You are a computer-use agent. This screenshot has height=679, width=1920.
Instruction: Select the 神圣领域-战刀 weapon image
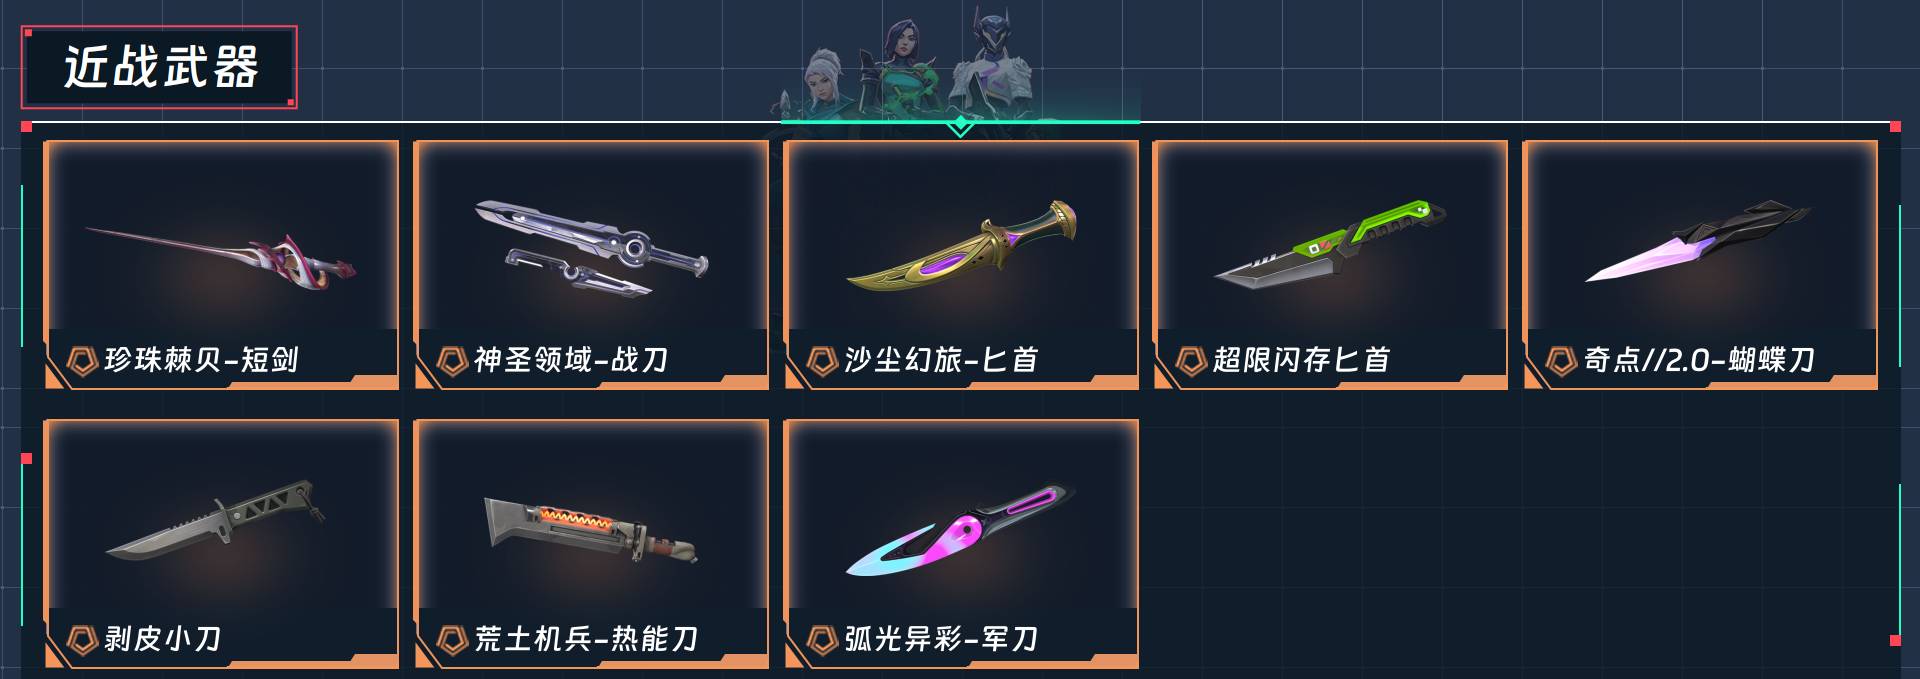point(591,248)
